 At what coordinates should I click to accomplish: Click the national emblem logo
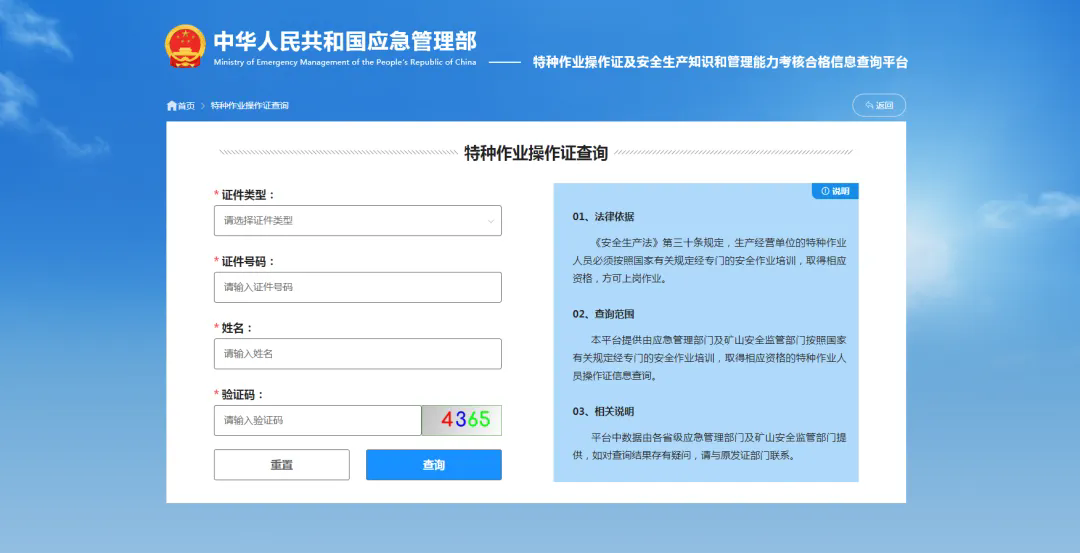185,46
